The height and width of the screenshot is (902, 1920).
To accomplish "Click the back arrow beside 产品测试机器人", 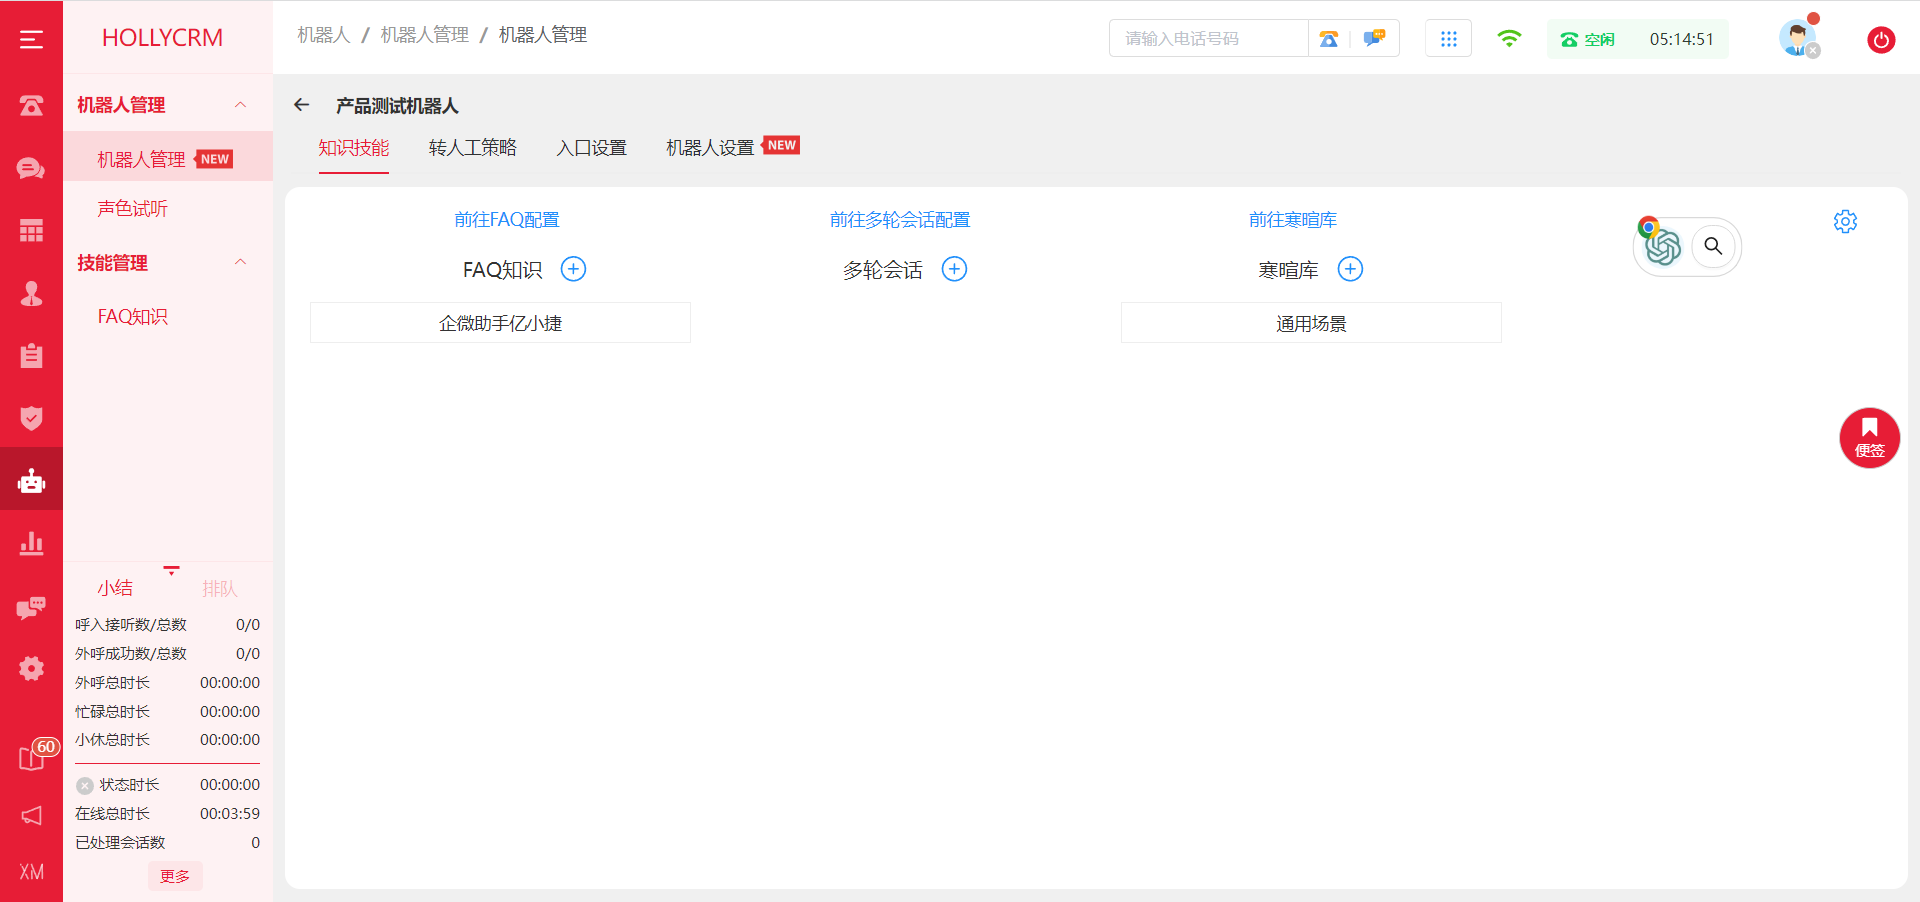I will pos(302,105).
